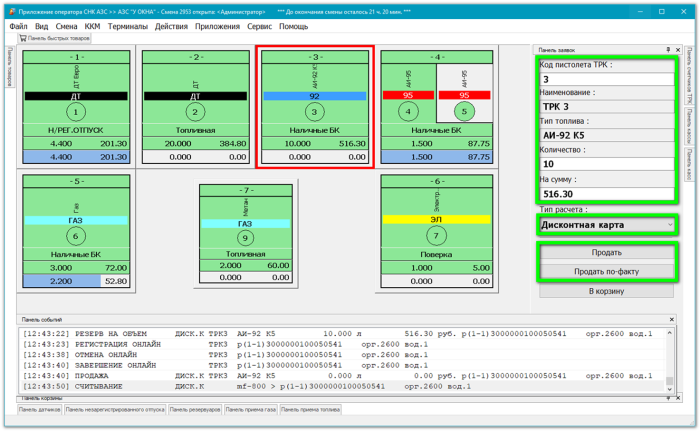Click the Количество input field
The height and width of the screenshot is (431, 700).
(x=607, y=164)
